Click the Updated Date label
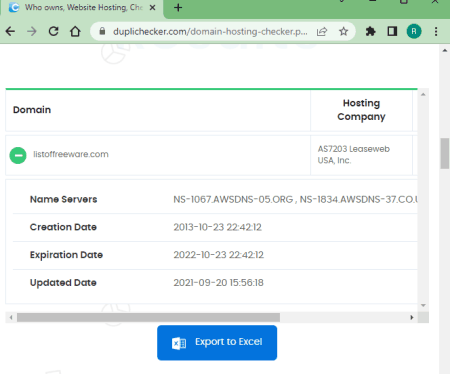Image resolution: width=450 pixels, height=374 pixels. coord(63,283)
